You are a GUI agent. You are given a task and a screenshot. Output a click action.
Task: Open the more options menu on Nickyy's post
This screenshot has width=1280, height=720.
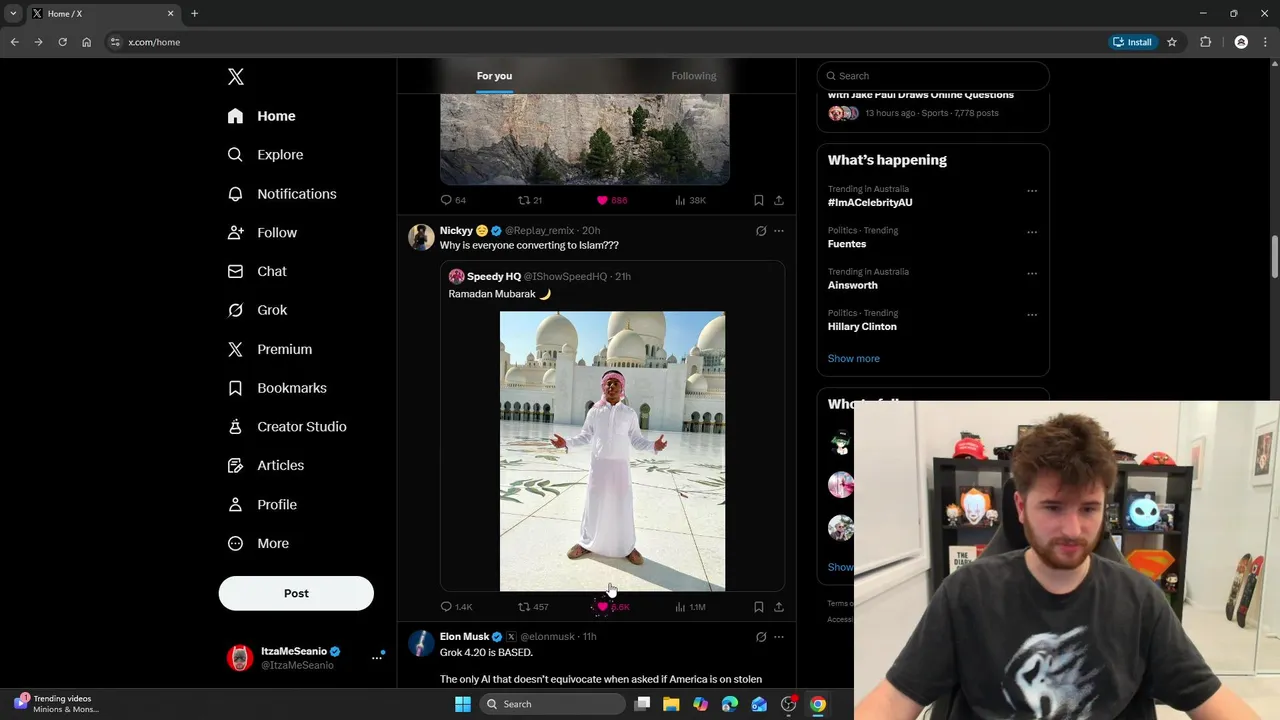pos(779,231)
